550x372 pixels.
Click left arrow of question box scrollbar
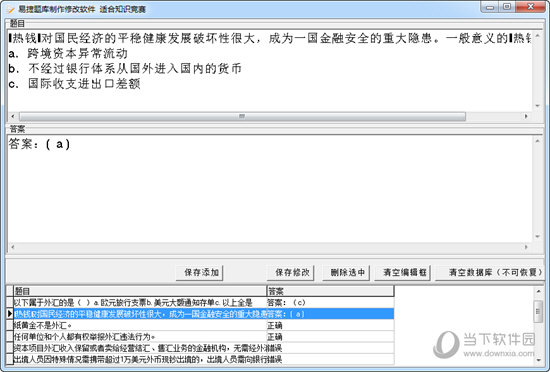coord(13,116)
